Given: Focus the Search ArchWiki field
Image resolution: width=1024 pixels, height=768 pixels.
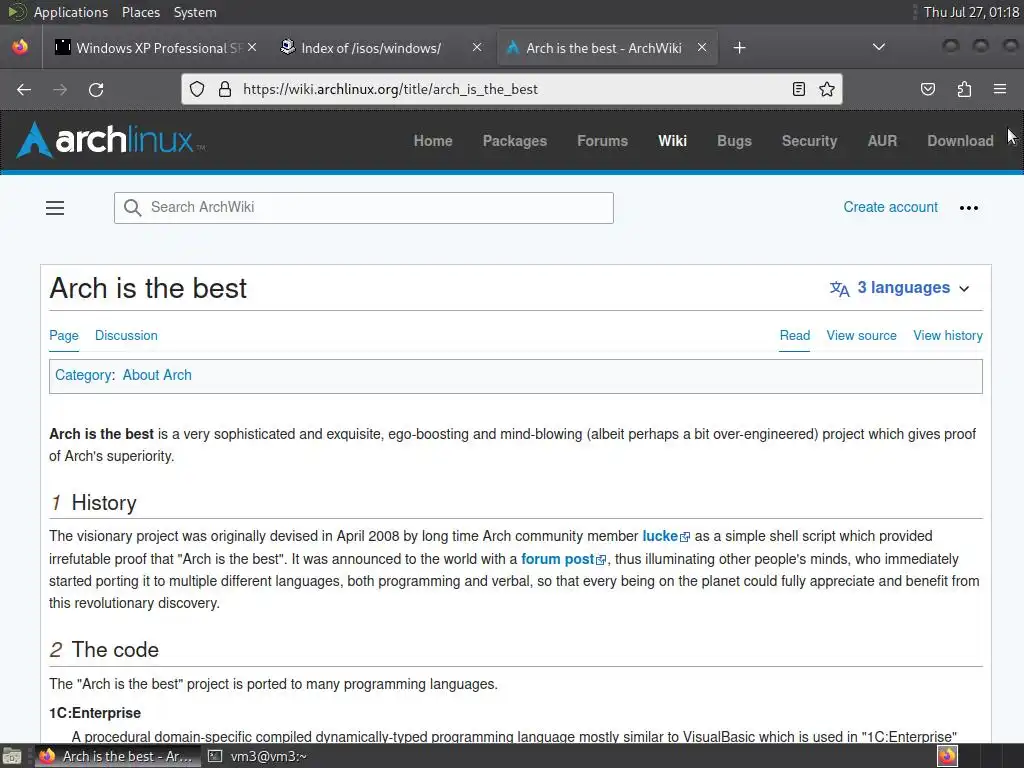Looking at the screenshot, I should point(364,208).
